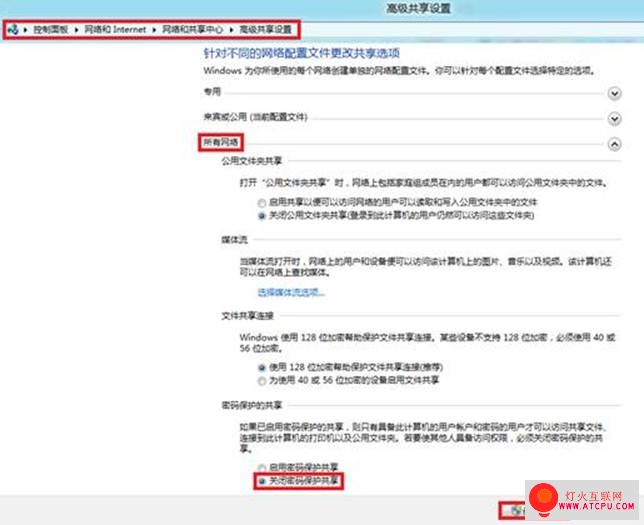Choose 128-bit encryption radio option
This screenshot has width=644, height=525.
point(262,368)
